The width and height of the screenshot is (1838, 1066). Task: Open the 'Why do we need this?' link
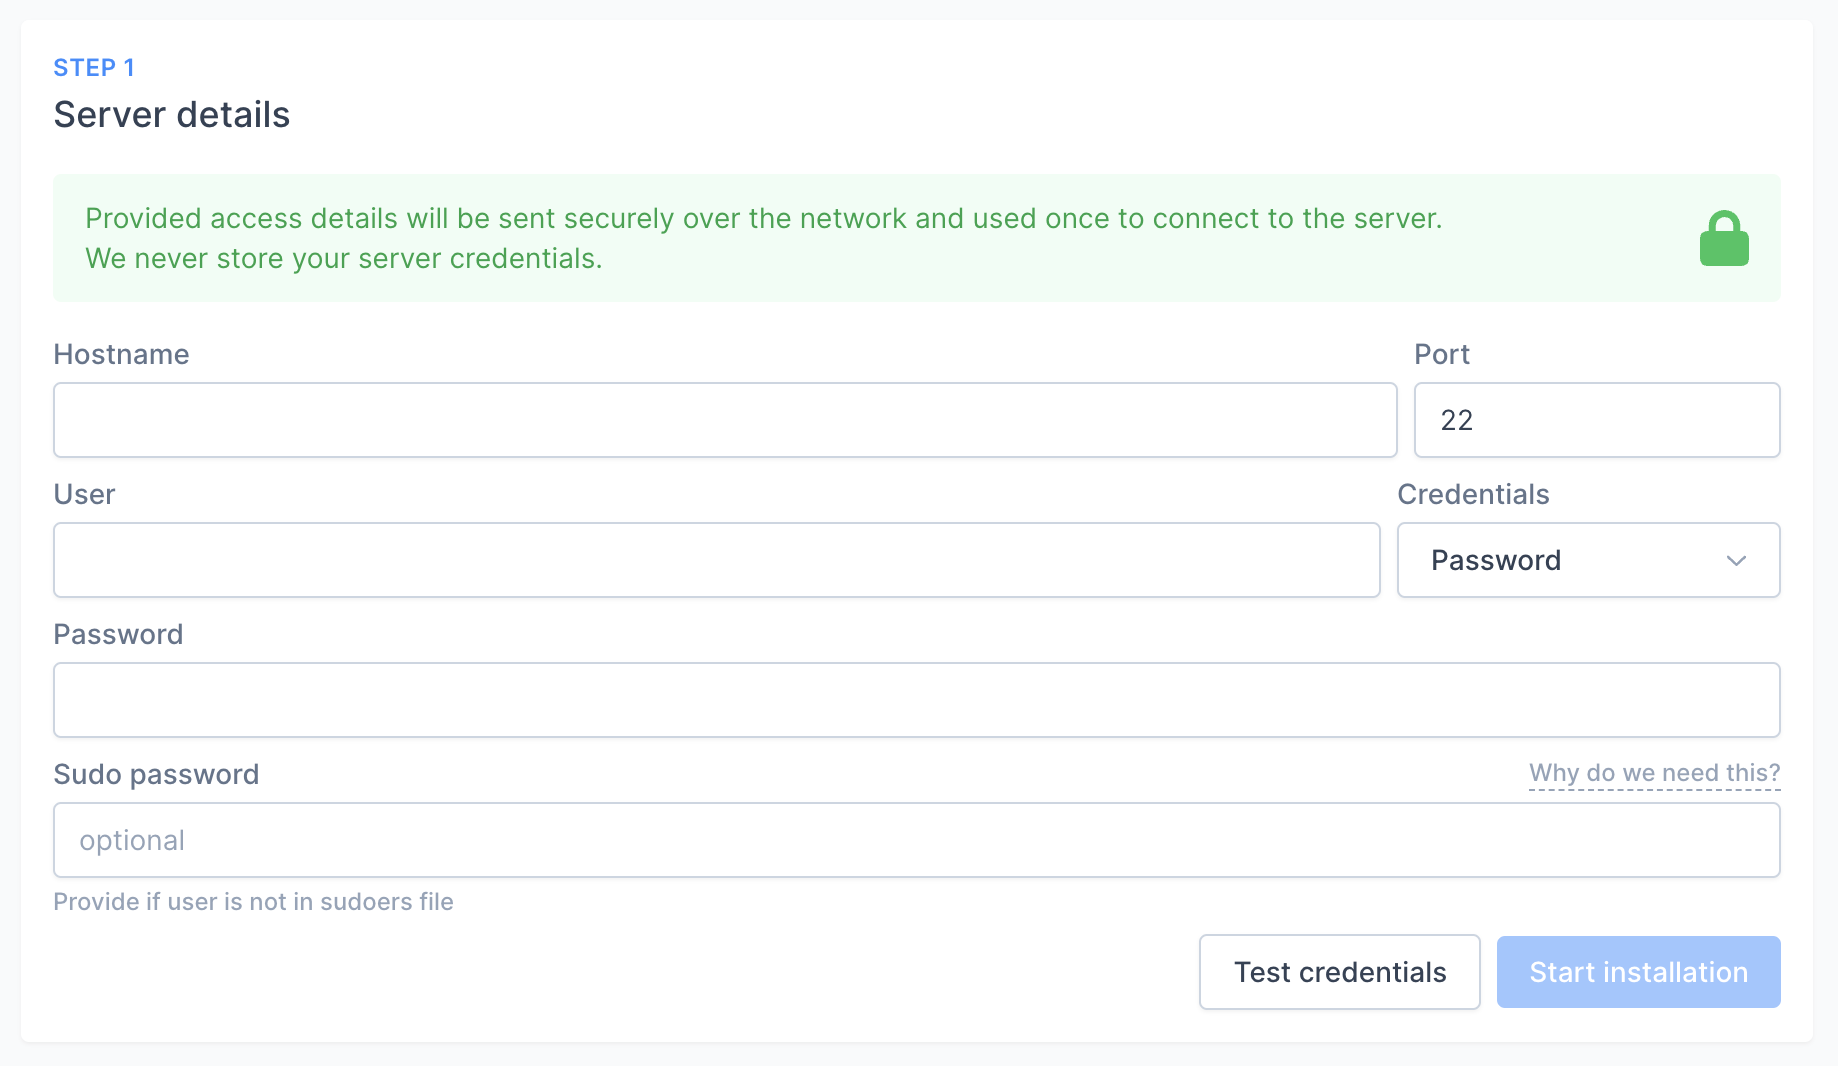[x=1654, y=773]
